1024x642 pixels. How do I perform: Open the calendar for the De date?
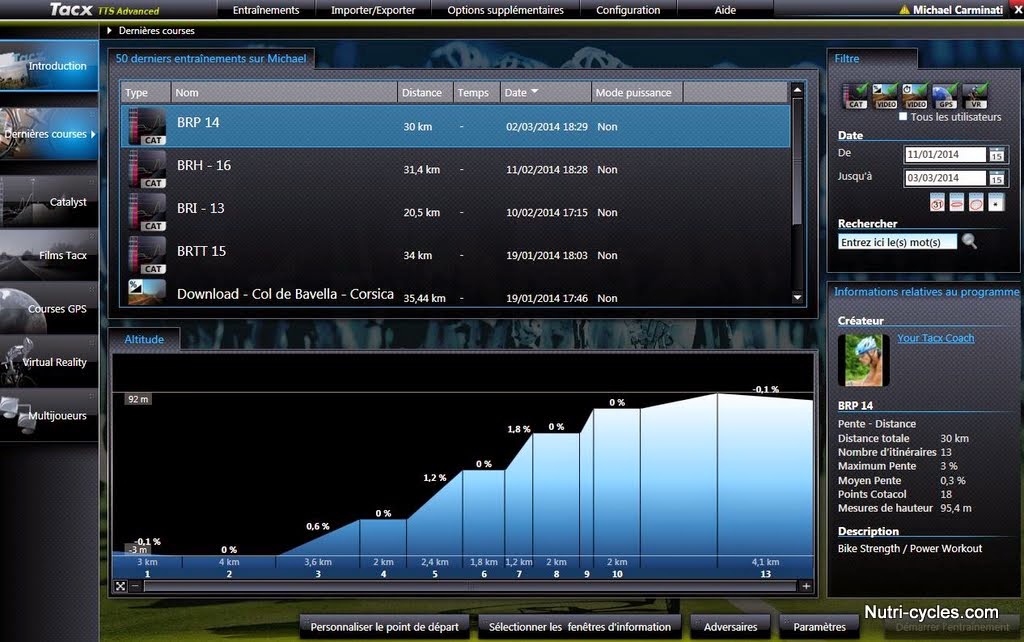coord(996,155)
